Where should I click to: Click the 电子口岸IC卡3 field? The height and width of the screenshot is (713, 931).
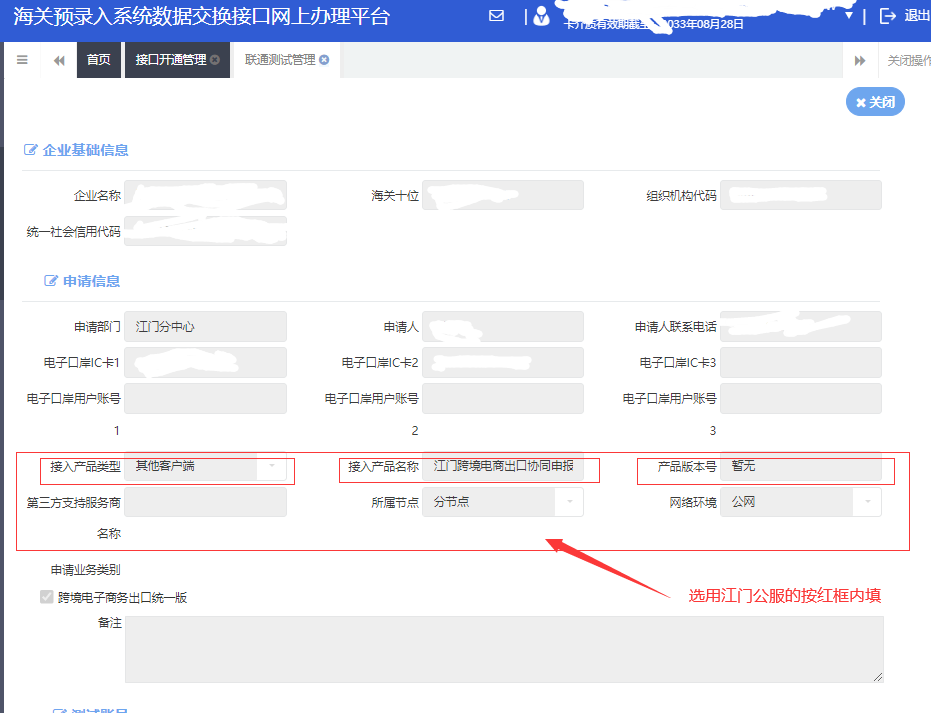(801, 363)
